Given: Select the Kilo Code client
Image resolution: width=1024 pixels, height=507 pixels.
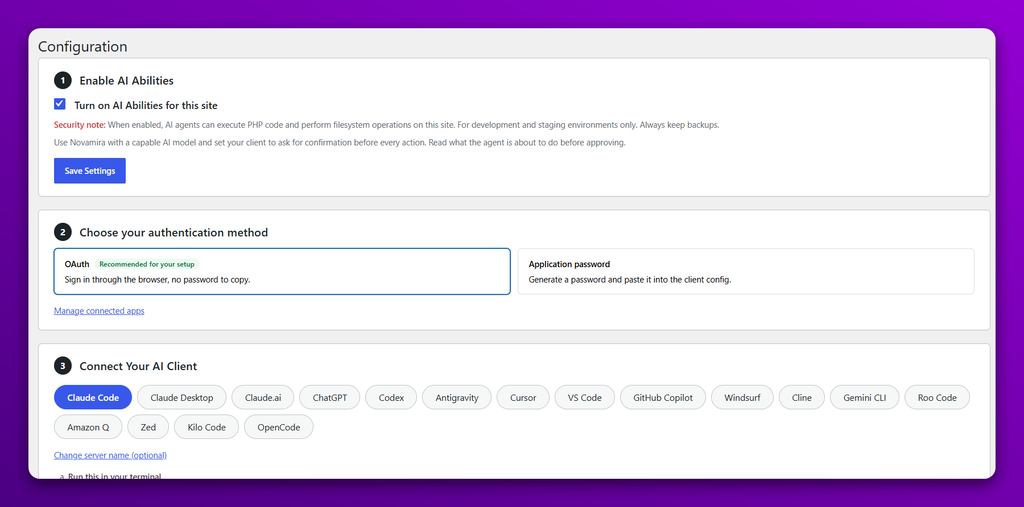Looking at the screenshot, I should [x=206, y=427].
